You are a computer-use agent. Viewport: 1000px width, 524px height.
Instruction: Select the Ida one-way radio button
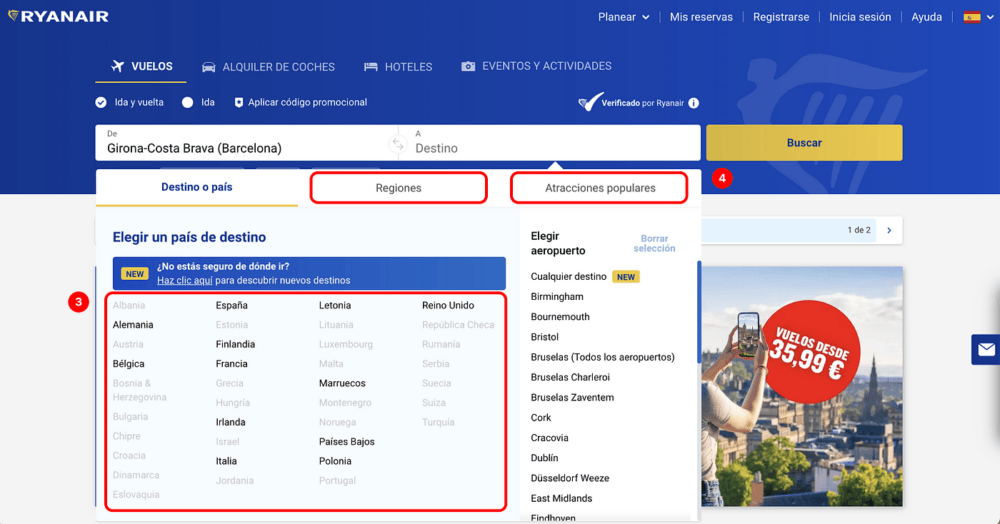coord(188,103)
